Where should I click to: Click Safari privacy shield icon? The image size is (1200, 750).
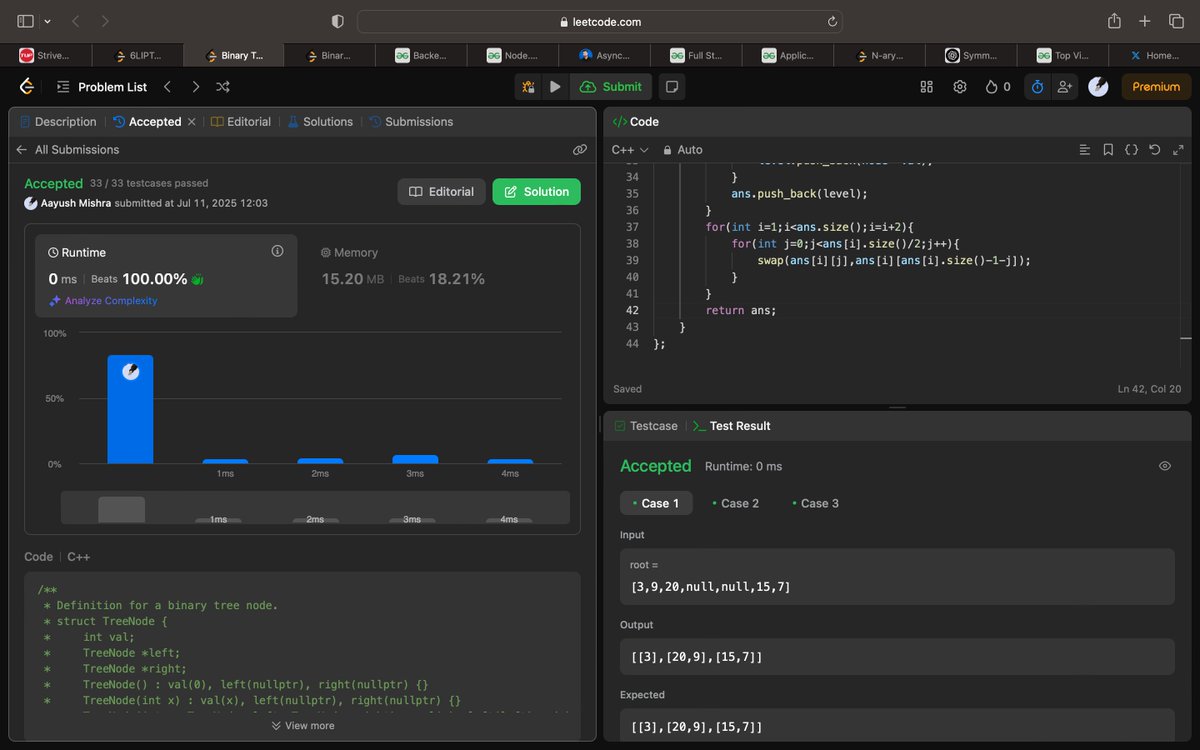337,21
